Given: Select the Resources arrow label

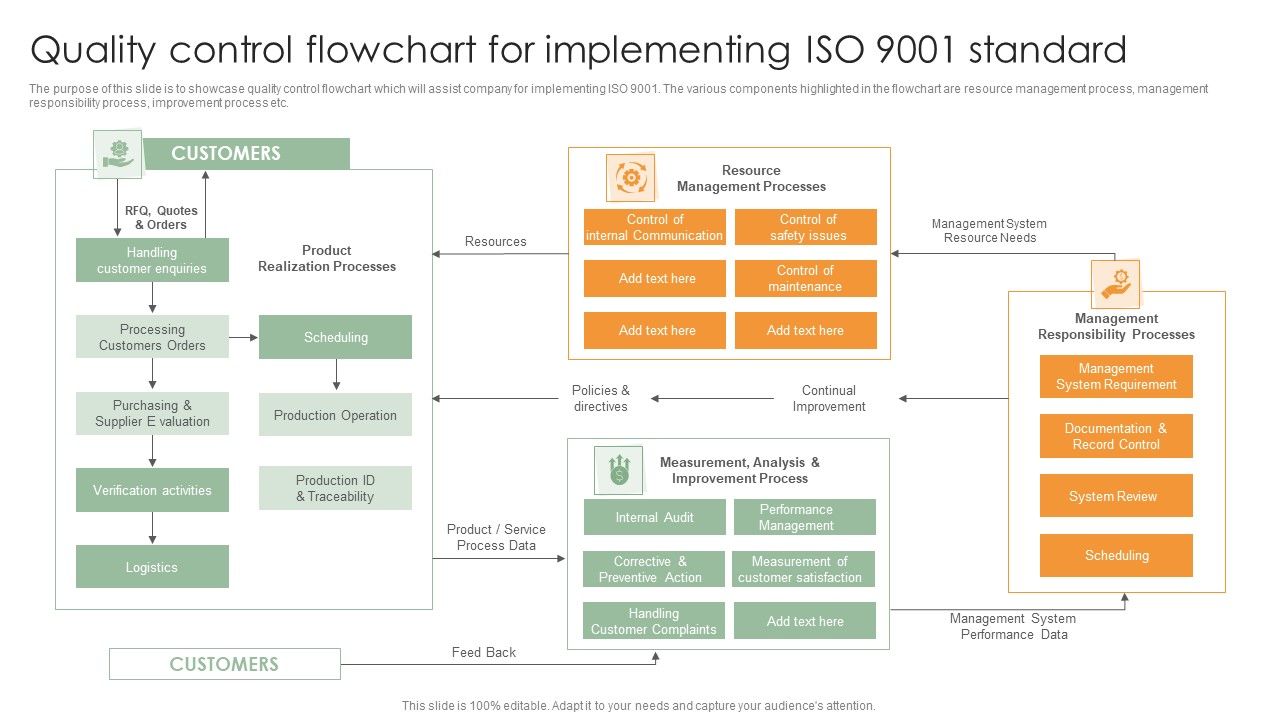Looking at the screenshot, I should [495, 241].
